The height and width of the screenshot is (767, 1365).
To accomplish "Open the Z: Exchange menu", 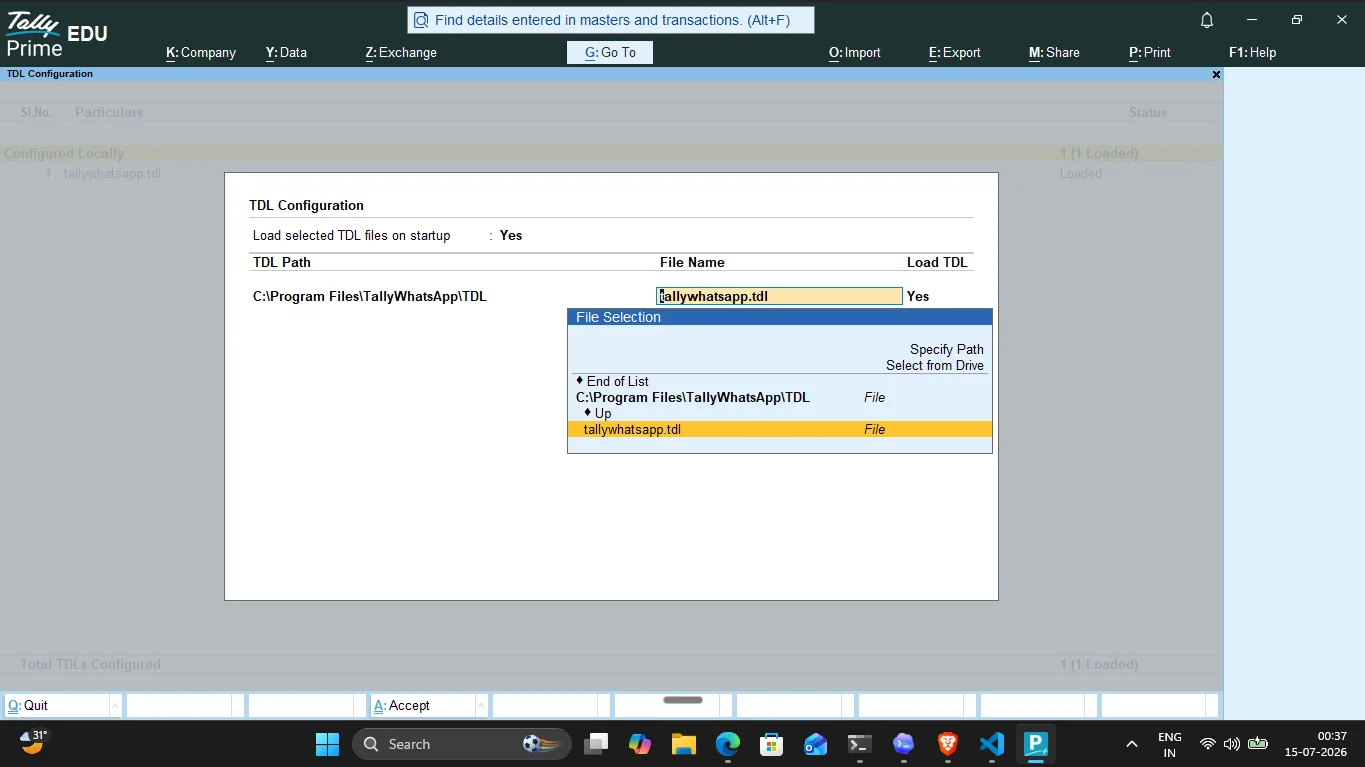I will coord(401,52).
